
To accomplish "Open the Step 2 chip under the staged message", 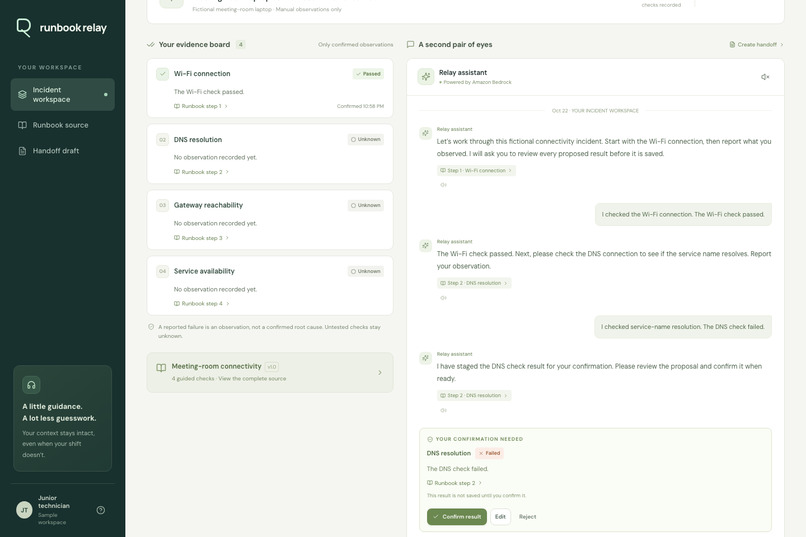I will coord(474,396).
